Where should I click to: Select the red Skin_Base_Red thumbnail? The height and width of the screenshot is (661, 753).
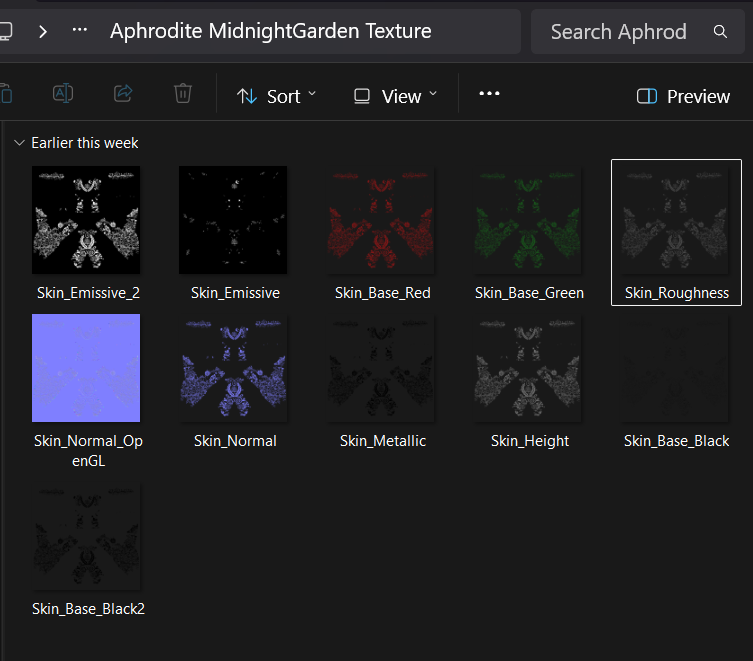tap(381, 220)
